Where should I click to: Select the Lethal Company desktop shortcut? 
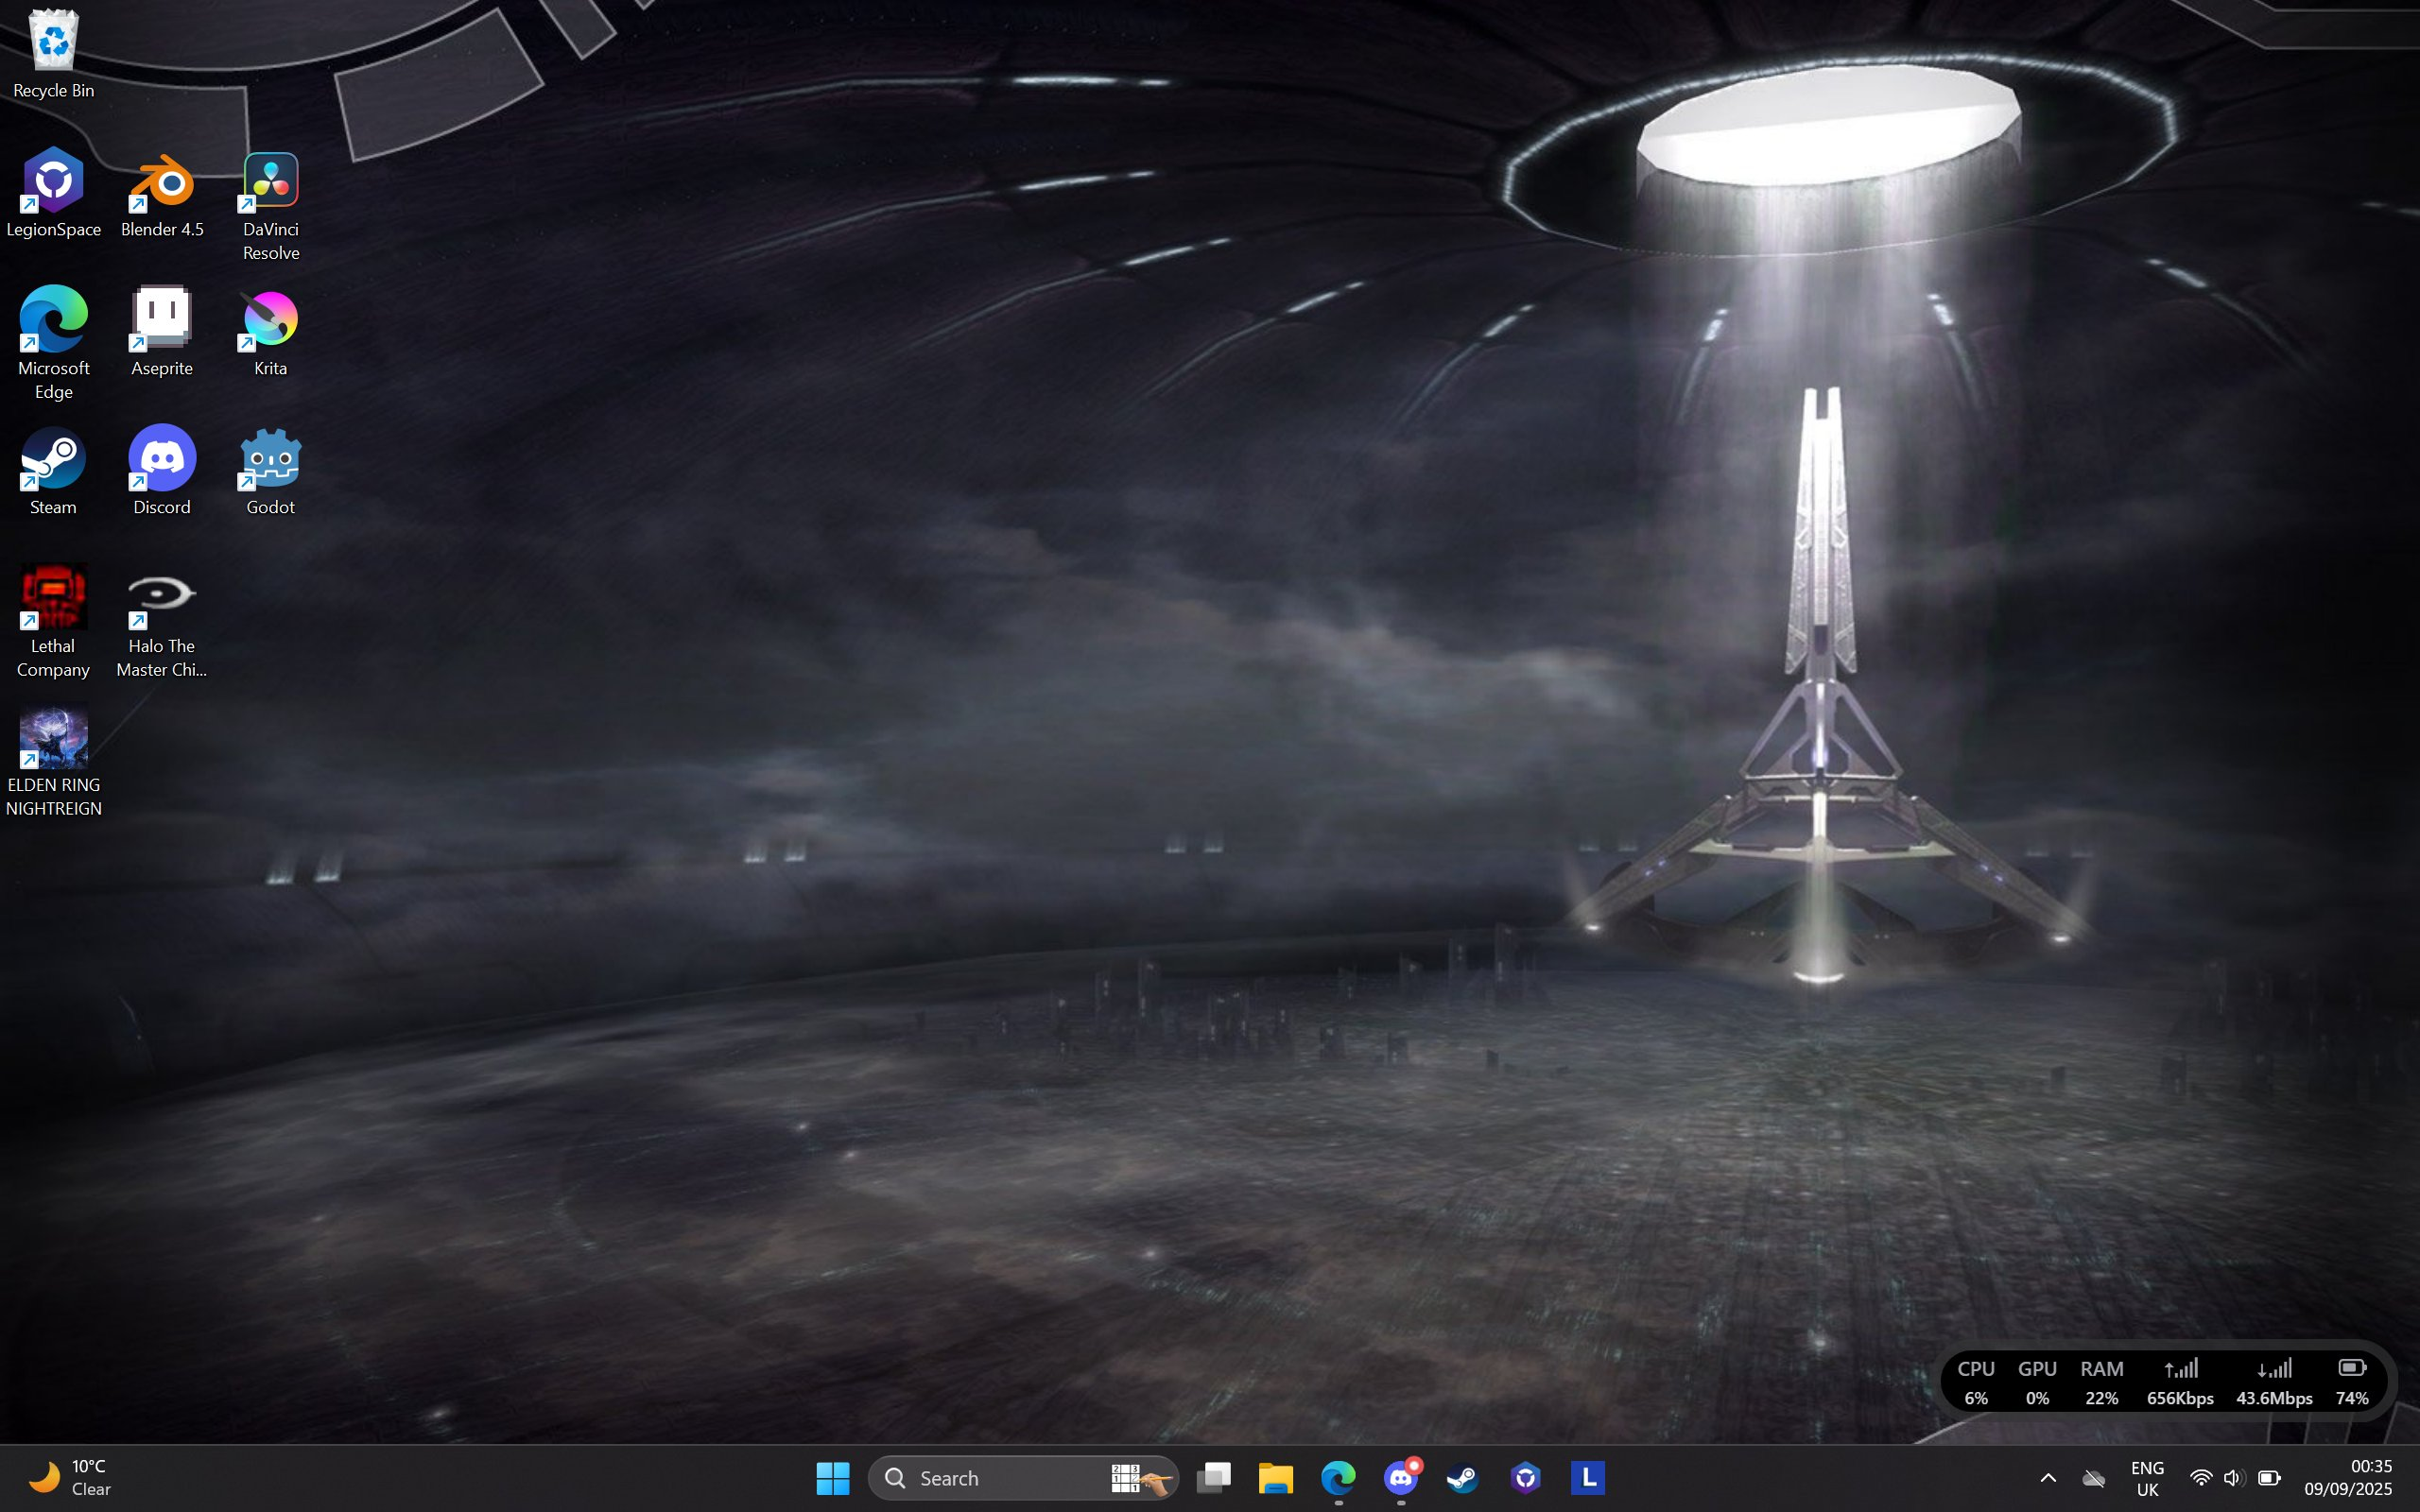click(54, 622)
